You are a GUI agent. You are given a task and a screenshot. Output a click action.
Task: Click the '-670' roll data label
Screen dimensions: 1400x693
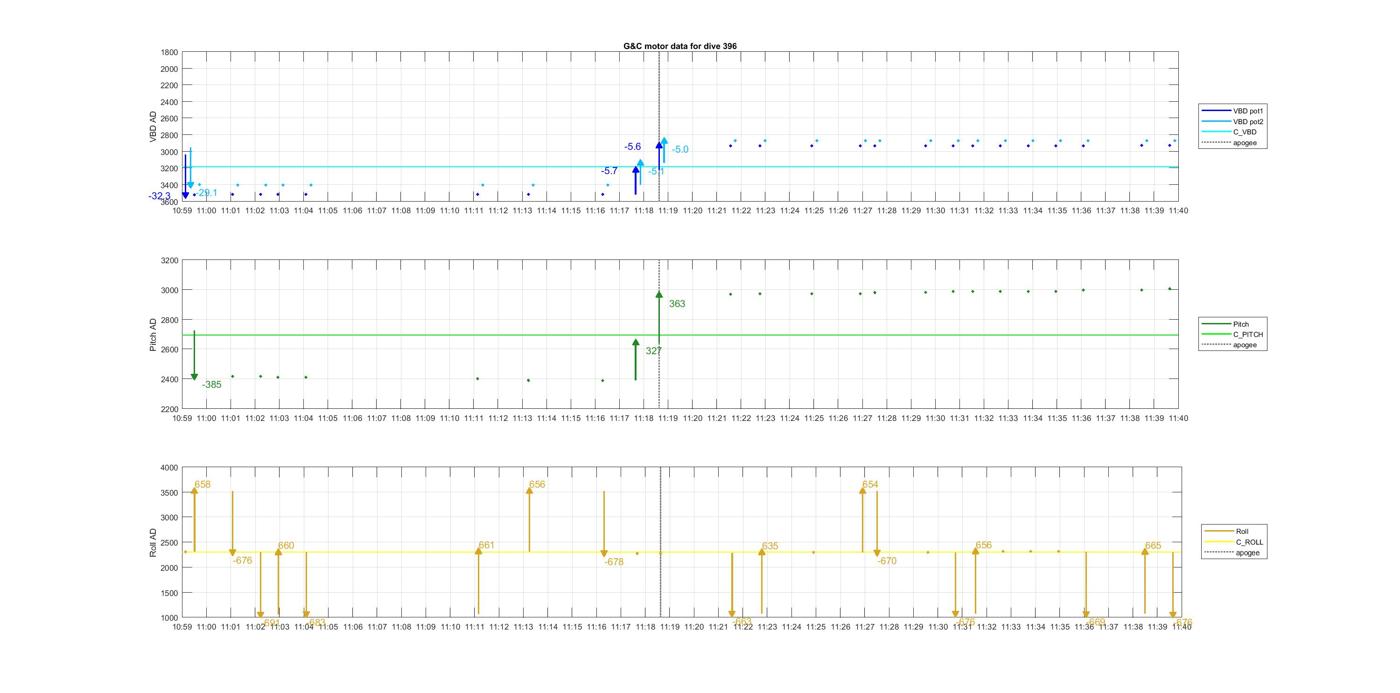(x=887, y=561)
